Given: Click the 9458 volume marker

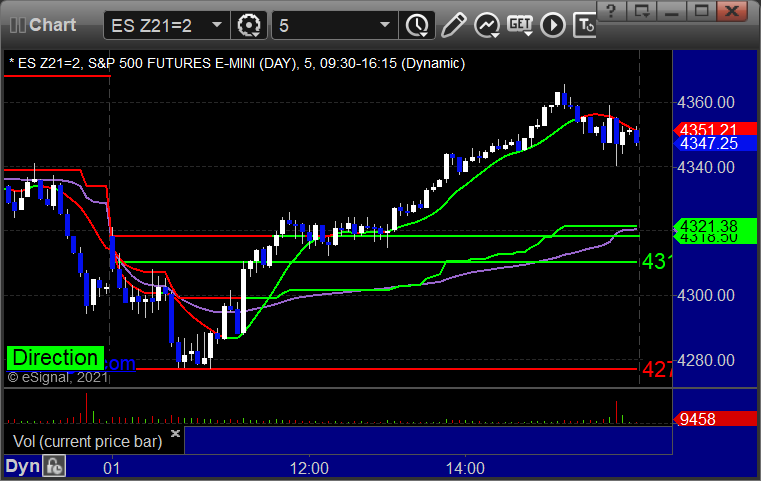Looking at the screenshot, I should tap(715, 419).
